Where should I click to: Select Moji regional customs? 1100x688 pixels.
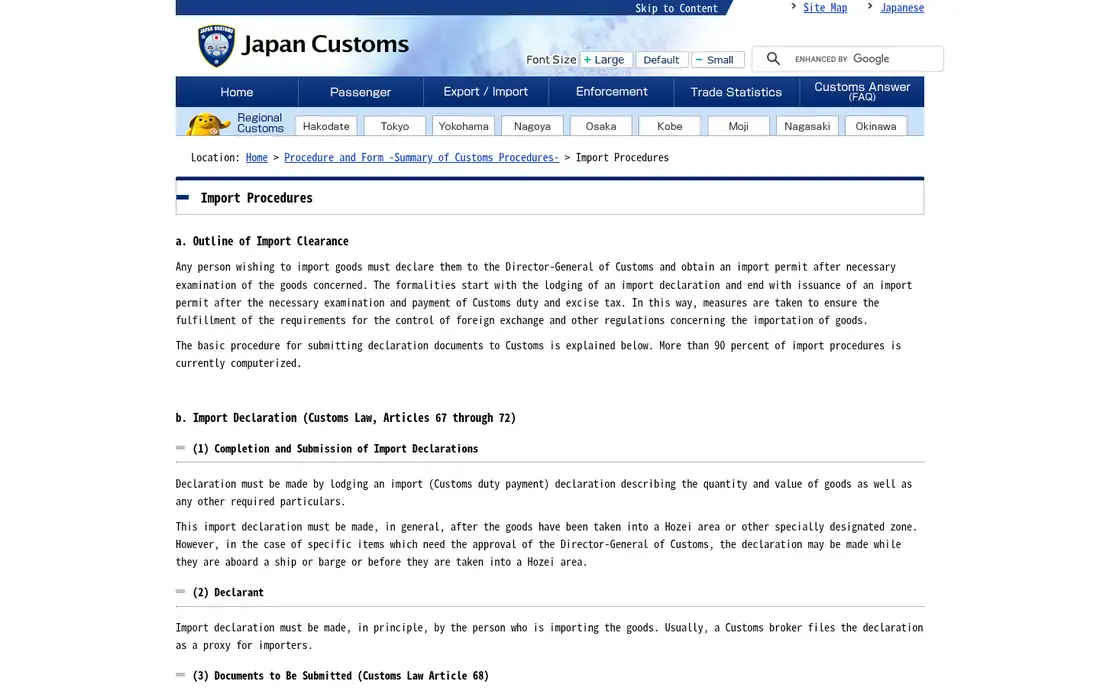pyautogui.click(x=739, y=126)
